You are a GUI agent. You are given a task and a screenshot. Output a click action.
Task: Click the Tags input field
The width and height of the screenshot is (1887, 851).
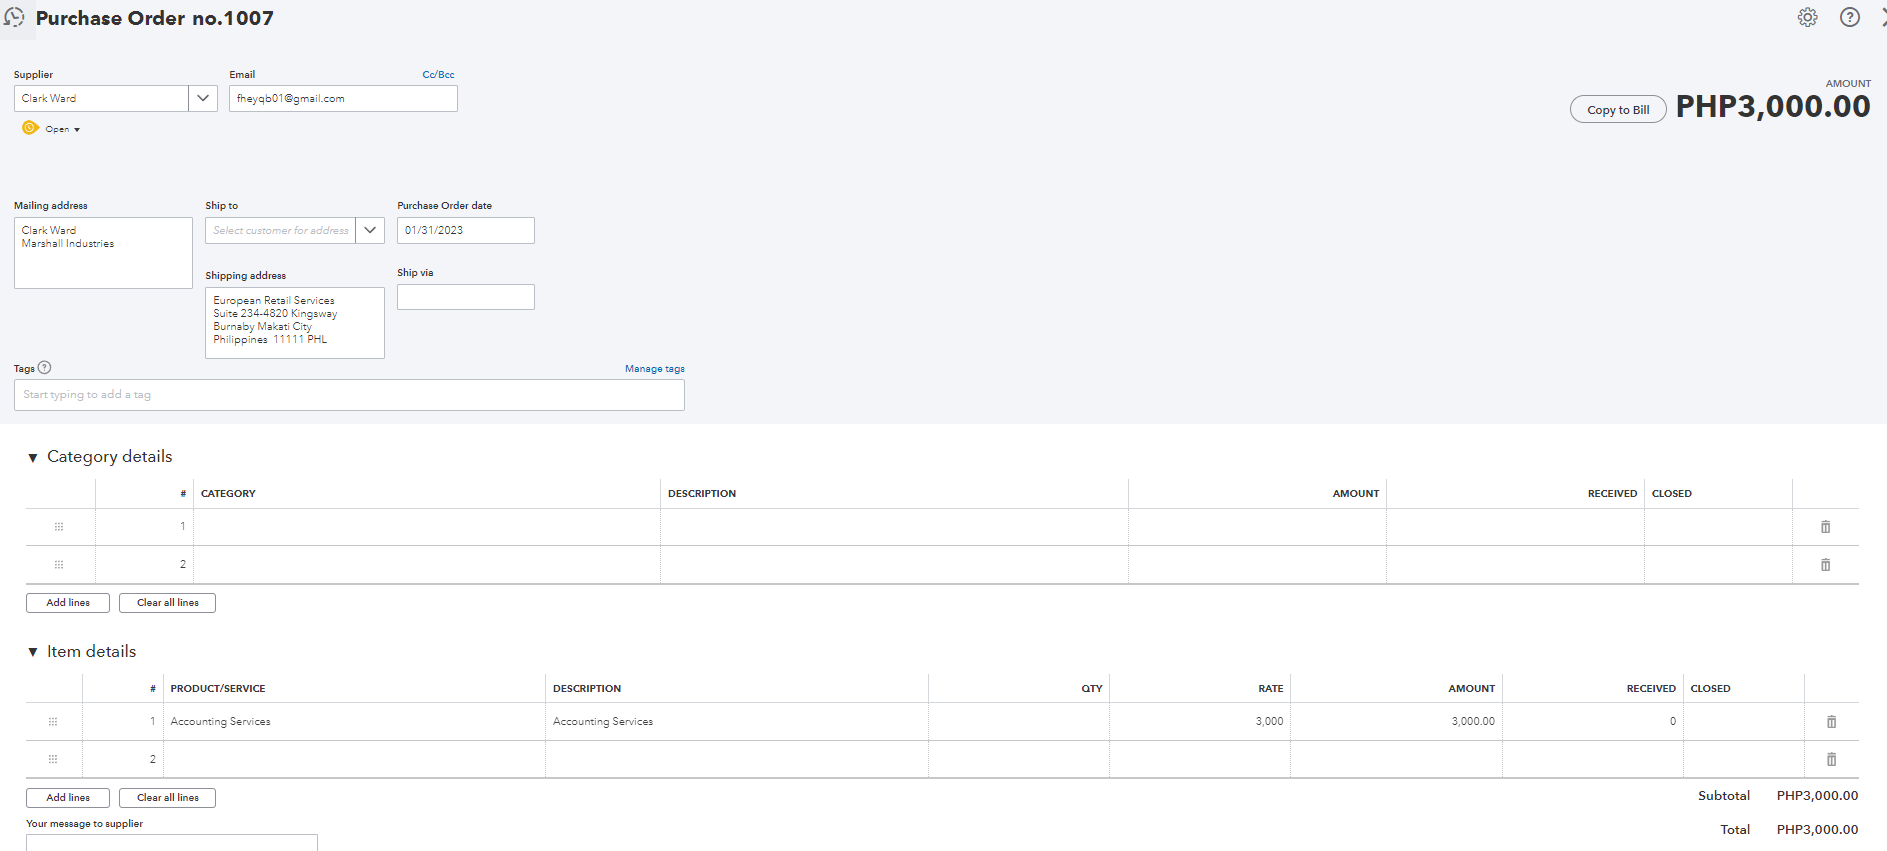(x=349, y=395)
